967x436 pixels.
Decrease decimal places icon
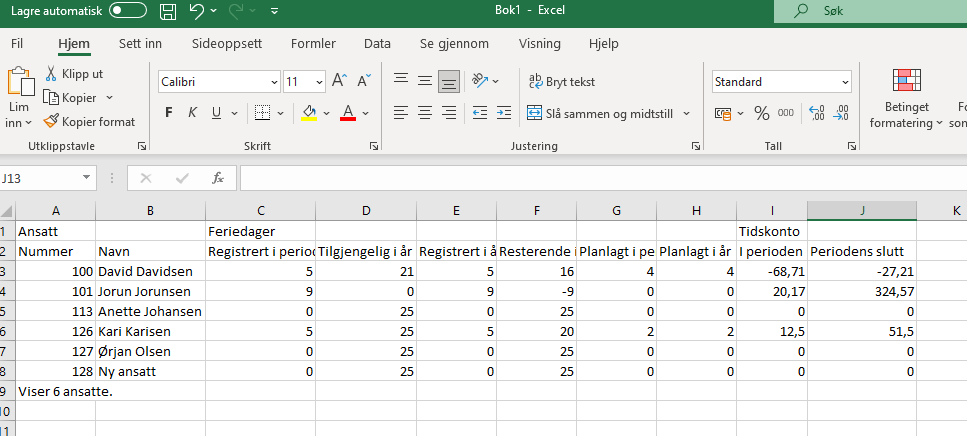pyautogui.click(x=840, y=113)
